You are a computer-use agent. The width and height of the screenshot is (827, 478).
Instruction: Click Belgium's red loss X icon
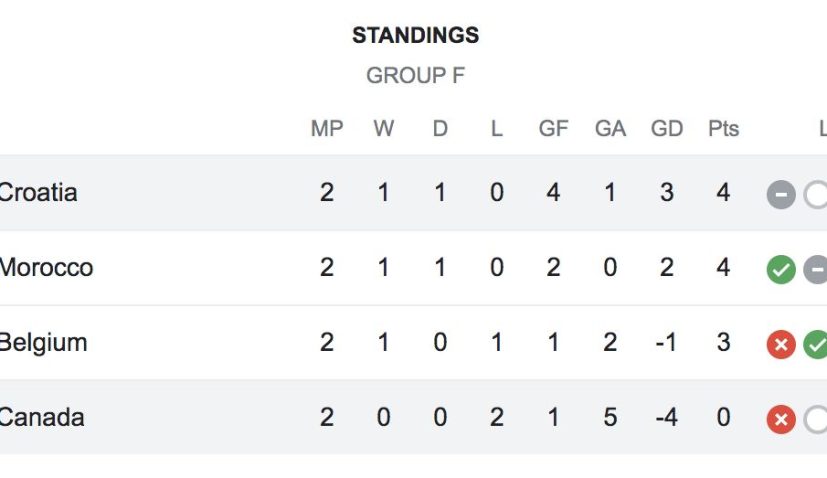click(781, 344)
